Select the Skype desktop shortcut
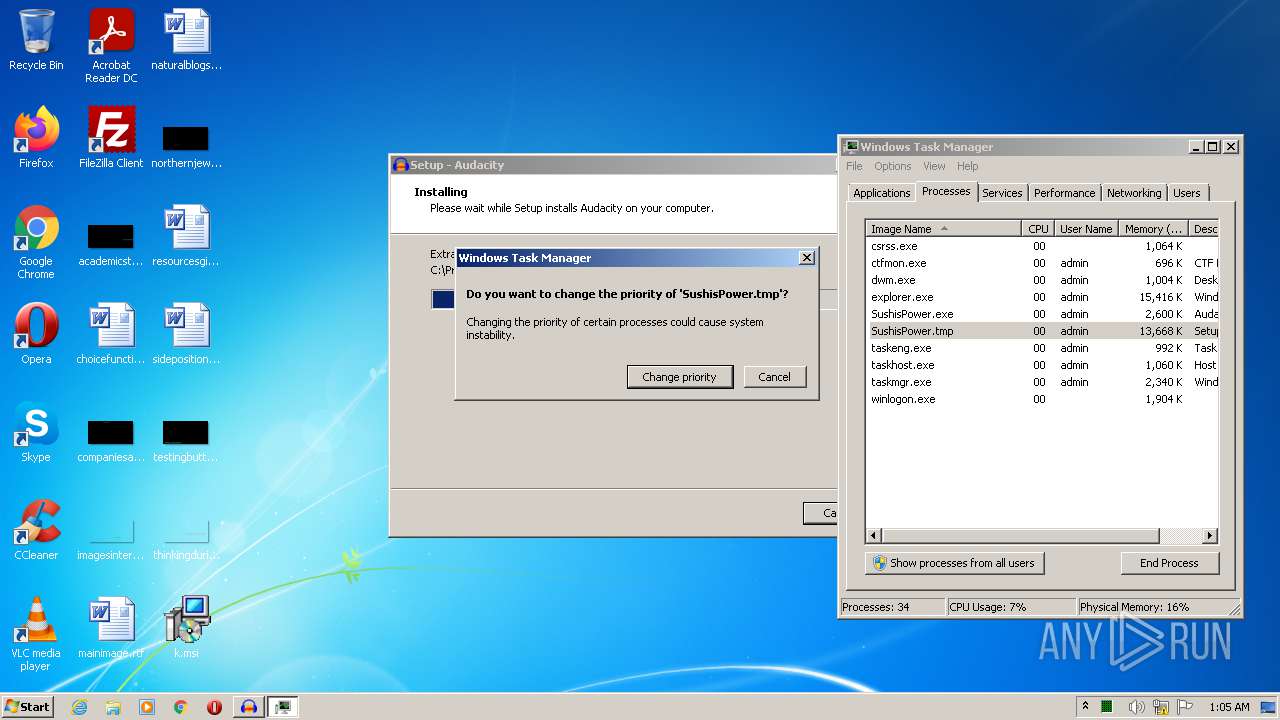The image size is (1280, 720). coord(36,432)
